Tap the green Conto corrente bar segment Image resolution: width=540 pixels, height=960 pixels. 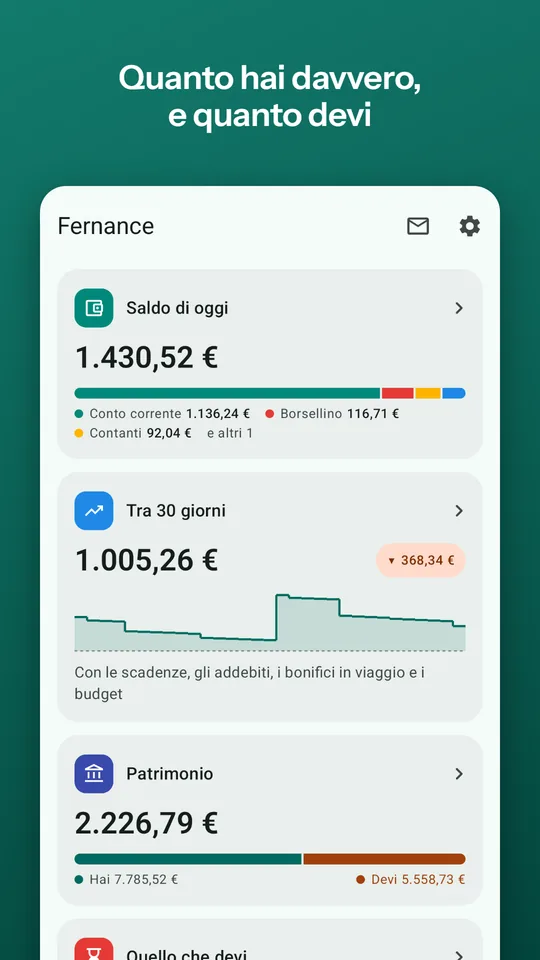coord(227,393)
